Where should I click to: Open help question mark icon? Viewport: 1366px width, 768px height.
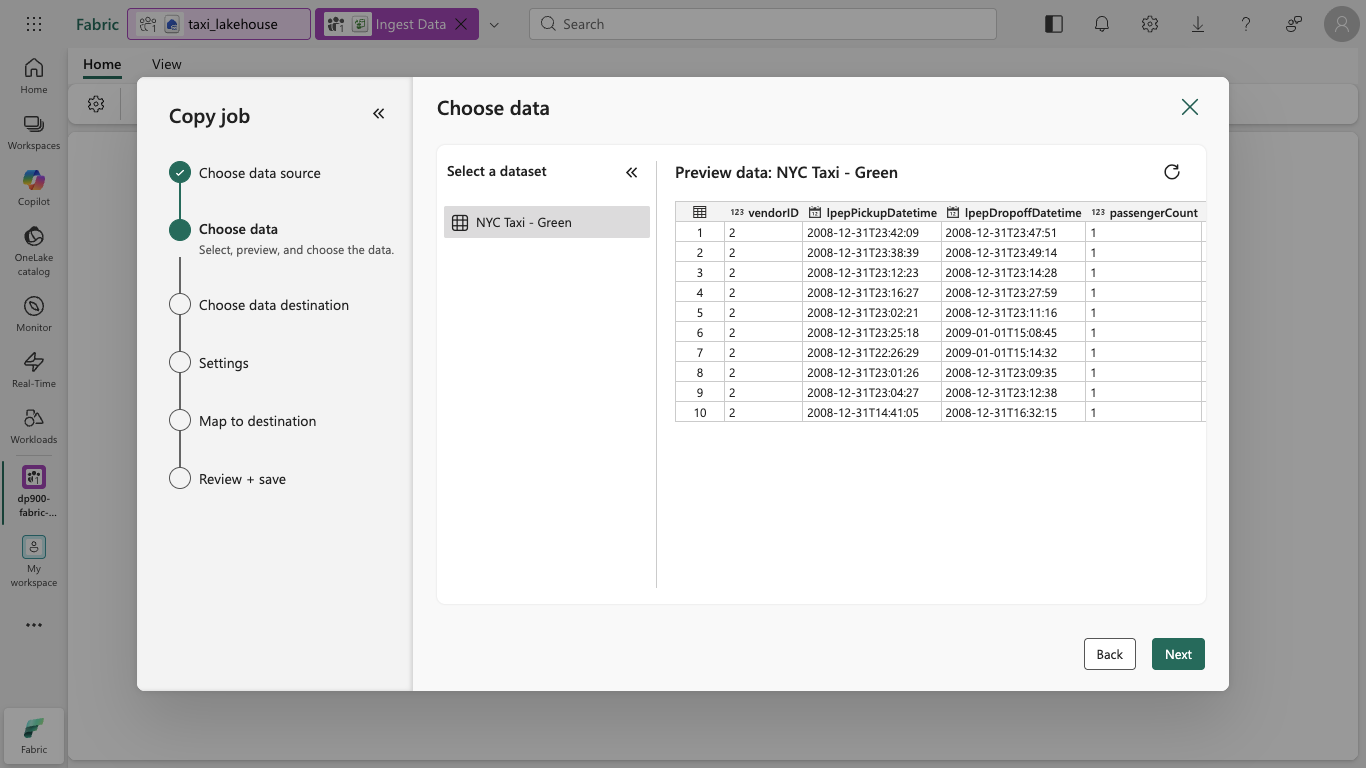point(1246,24)
